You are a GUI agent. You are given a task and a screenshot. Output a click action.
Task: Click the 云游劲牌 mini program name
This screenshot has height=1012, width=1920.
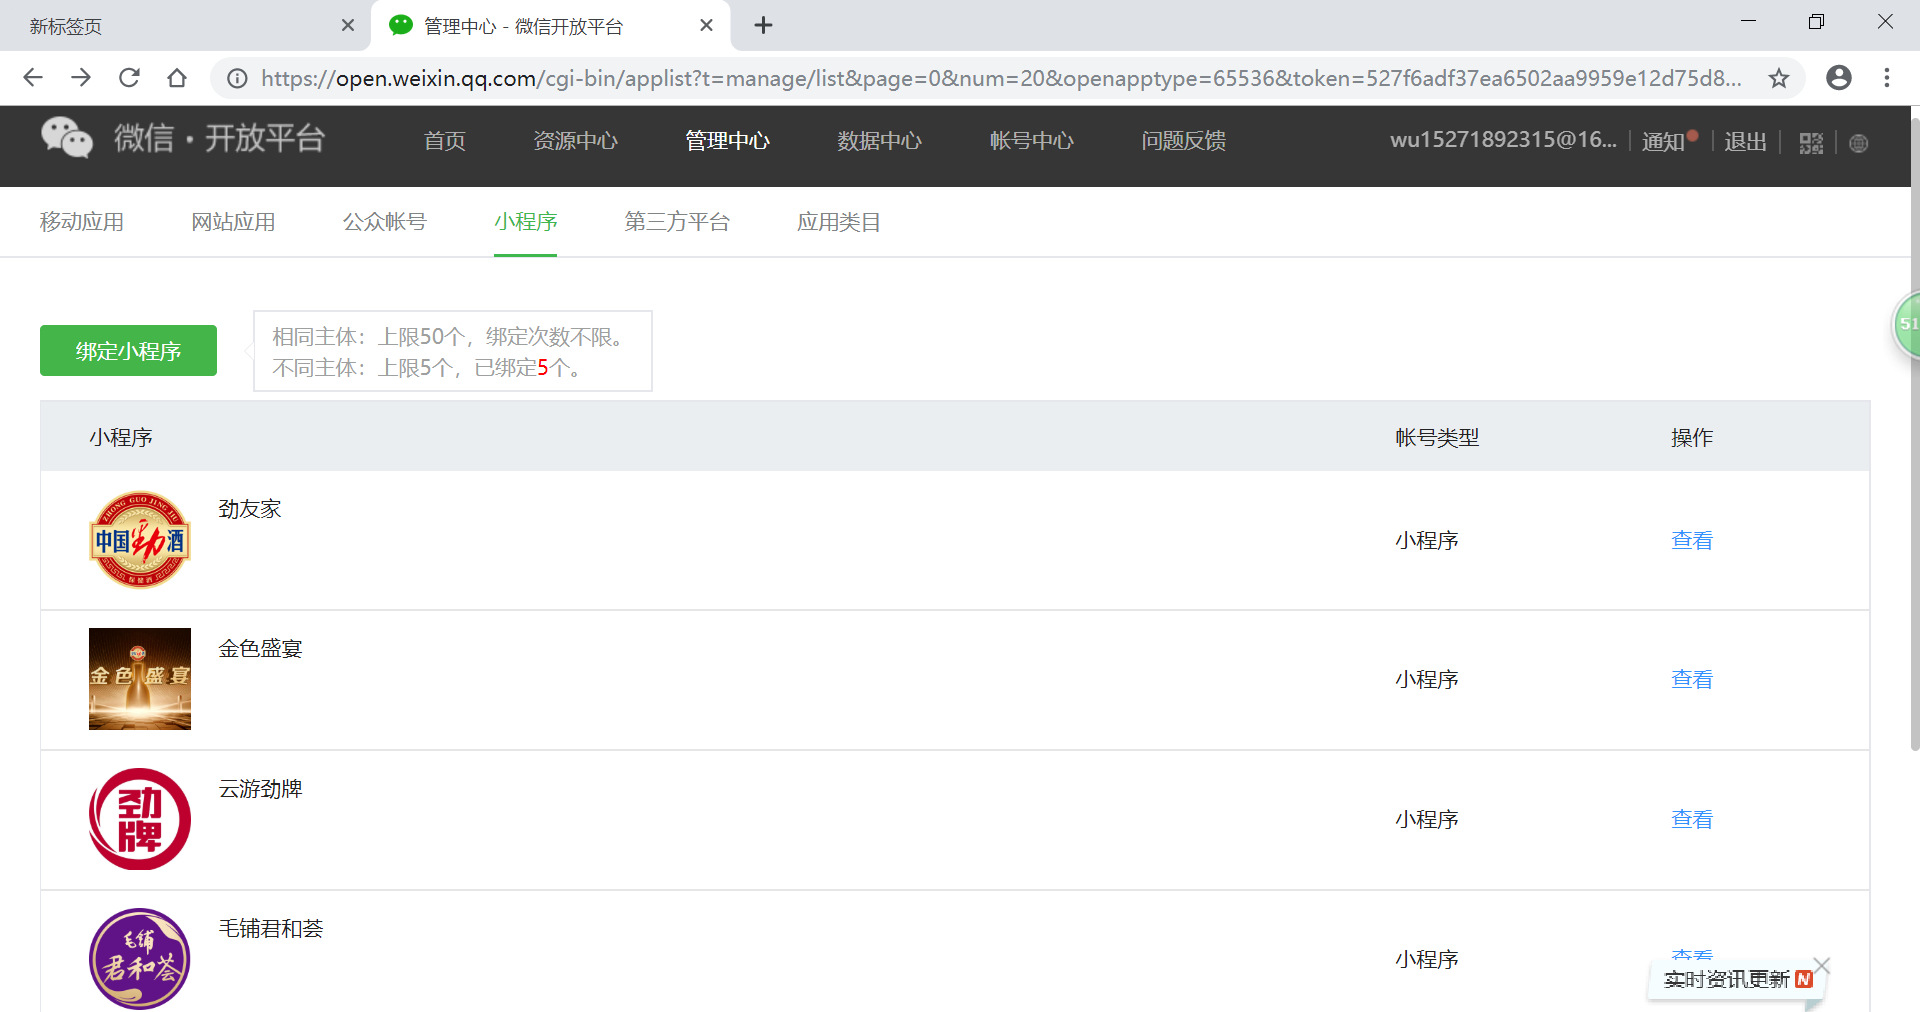(x=261, y=789)
